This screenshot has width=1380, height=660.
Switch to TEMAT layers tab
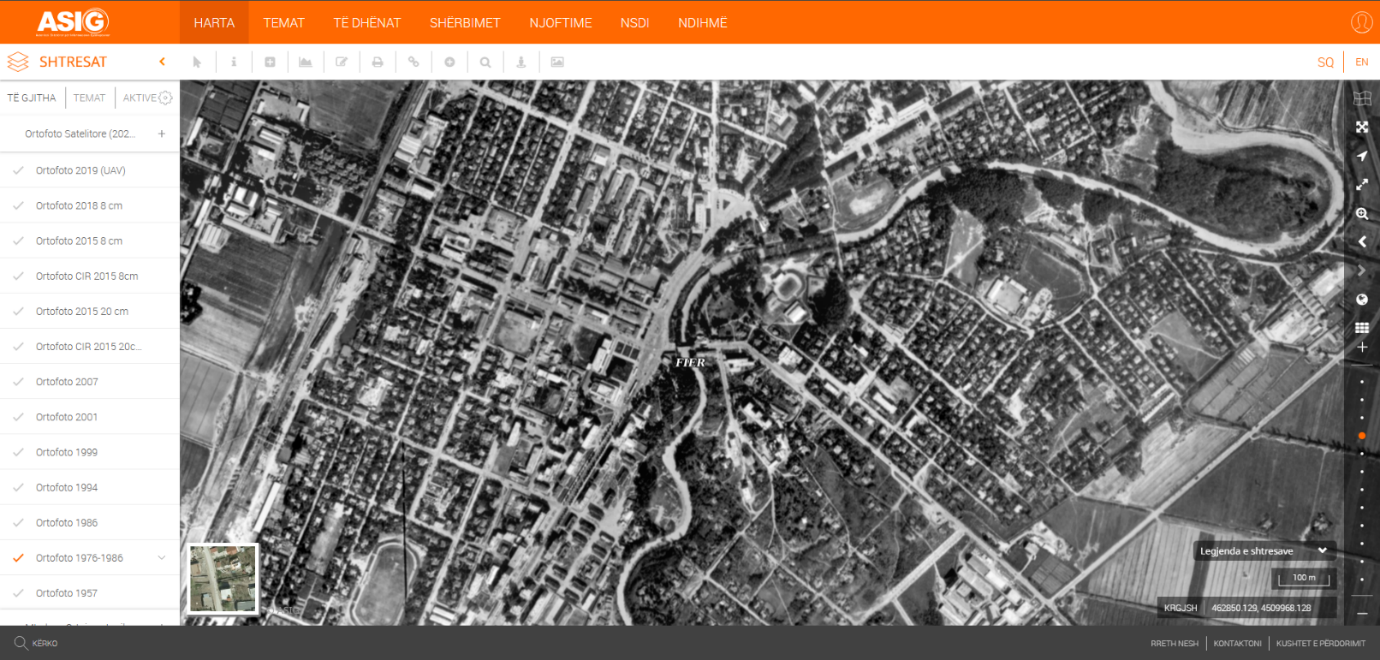tap(89, 98)
